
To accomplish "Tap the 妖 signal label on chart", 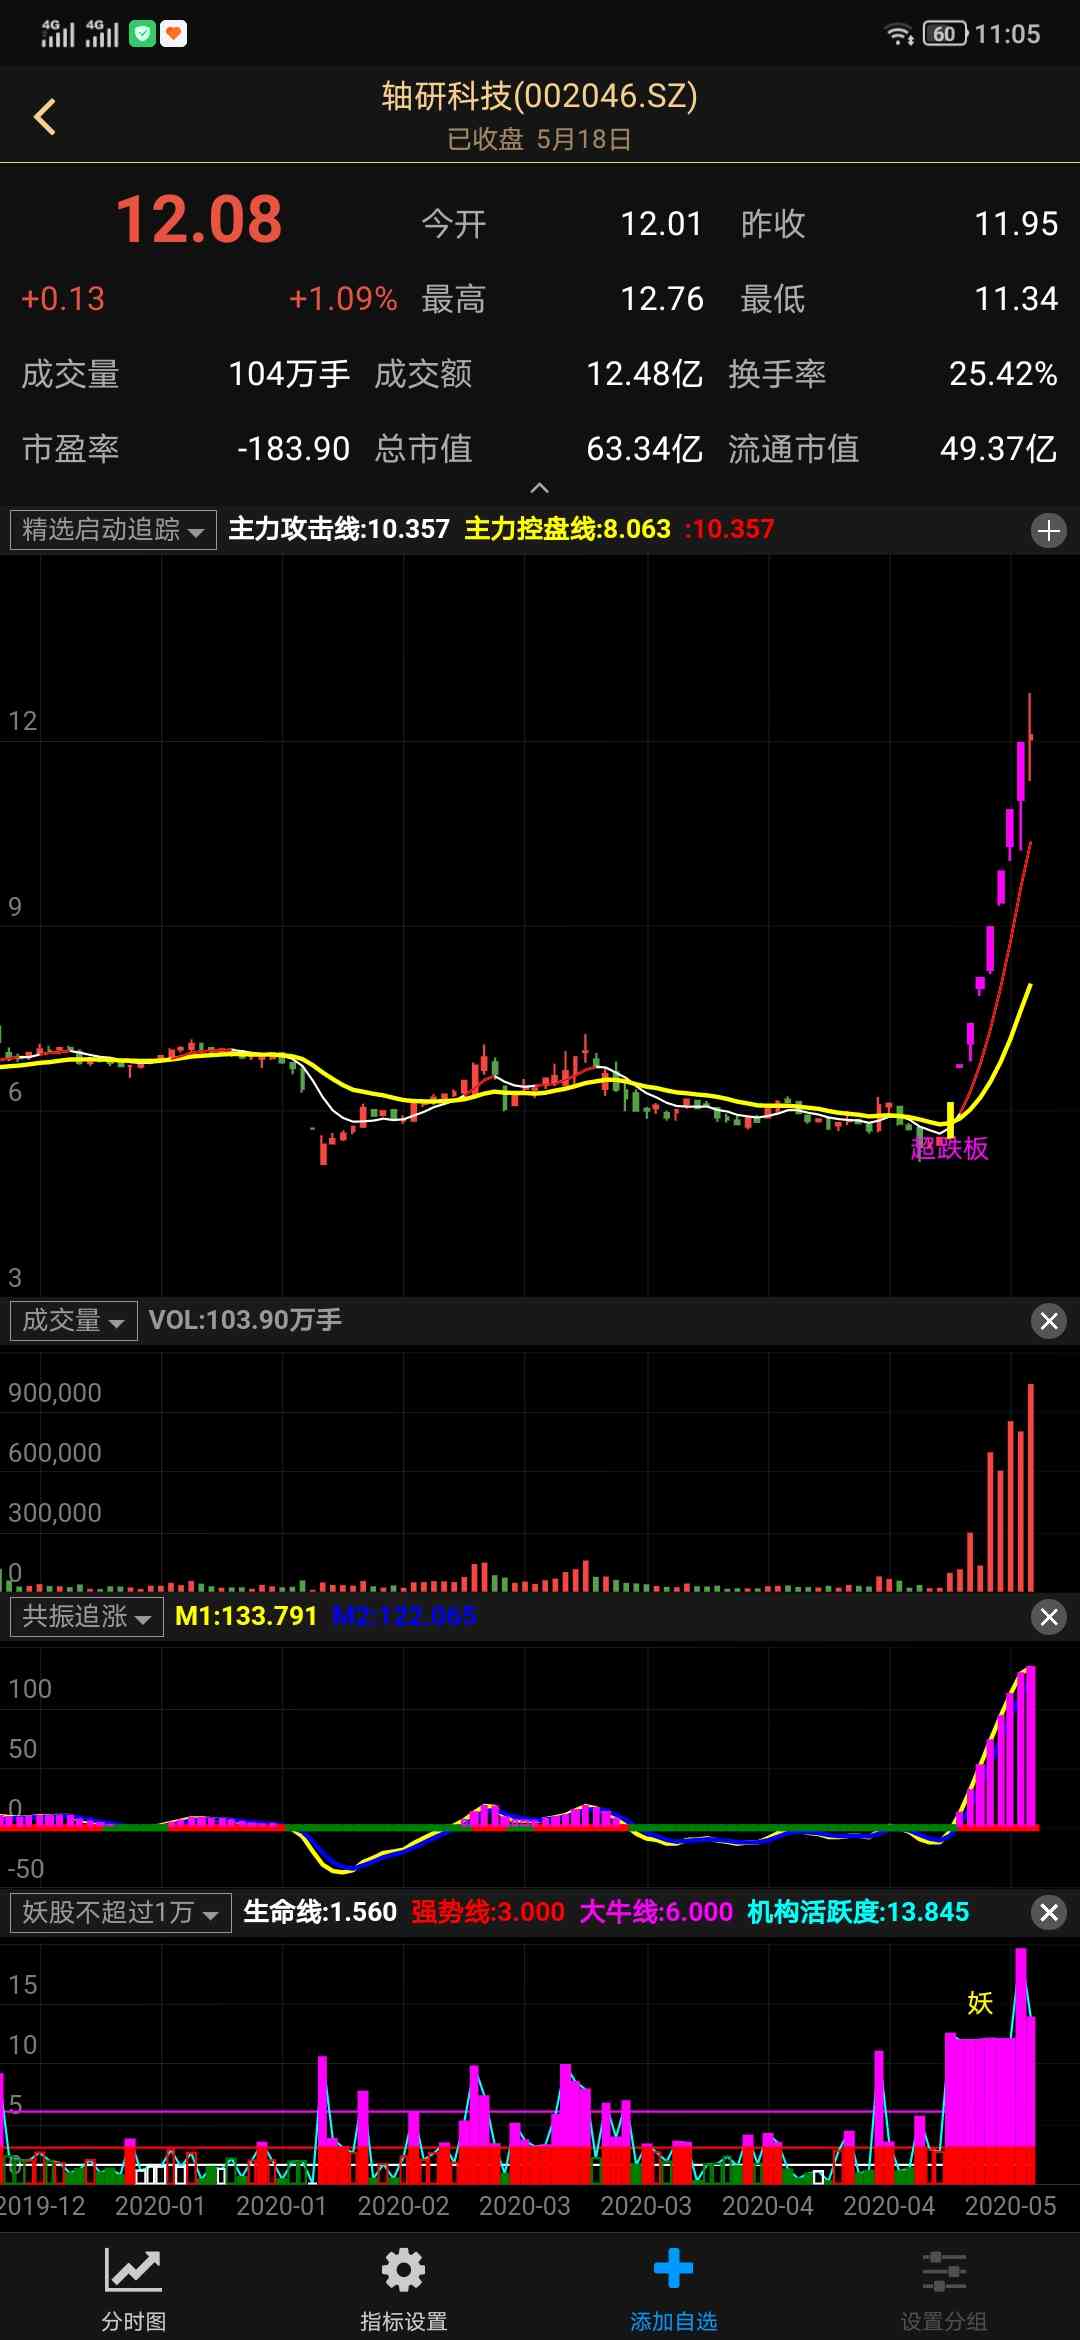I will point(979,2003).
